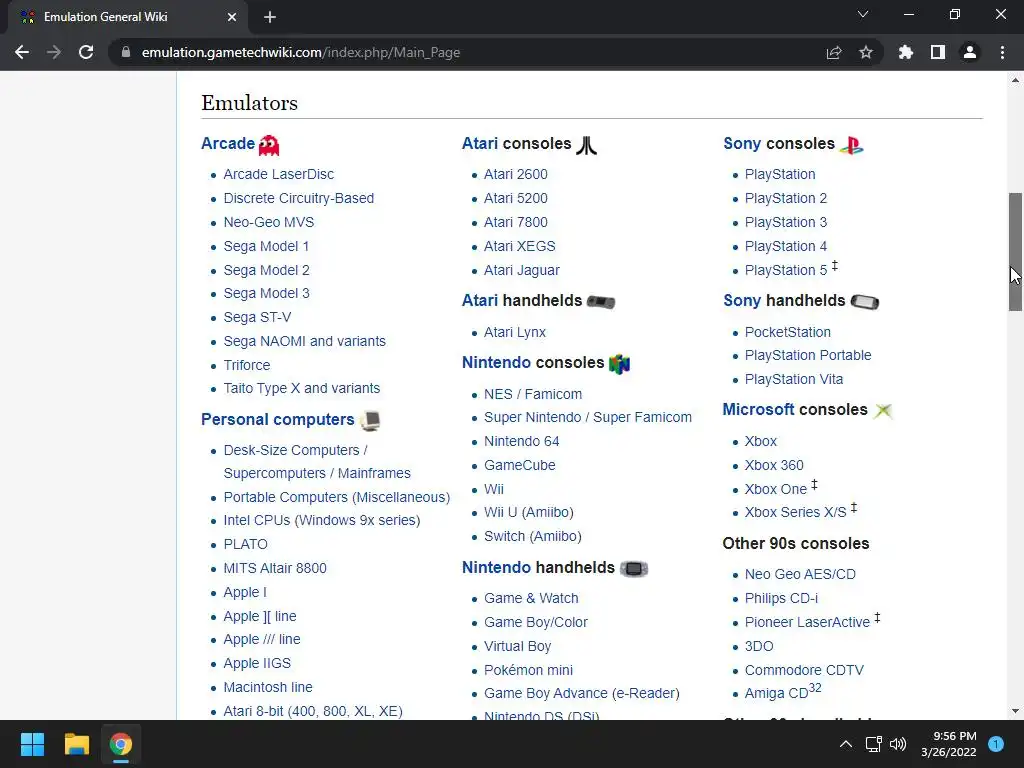Click the scrollbar up arrow
The image size is (1024, 768).
(x=1015, y=80)
